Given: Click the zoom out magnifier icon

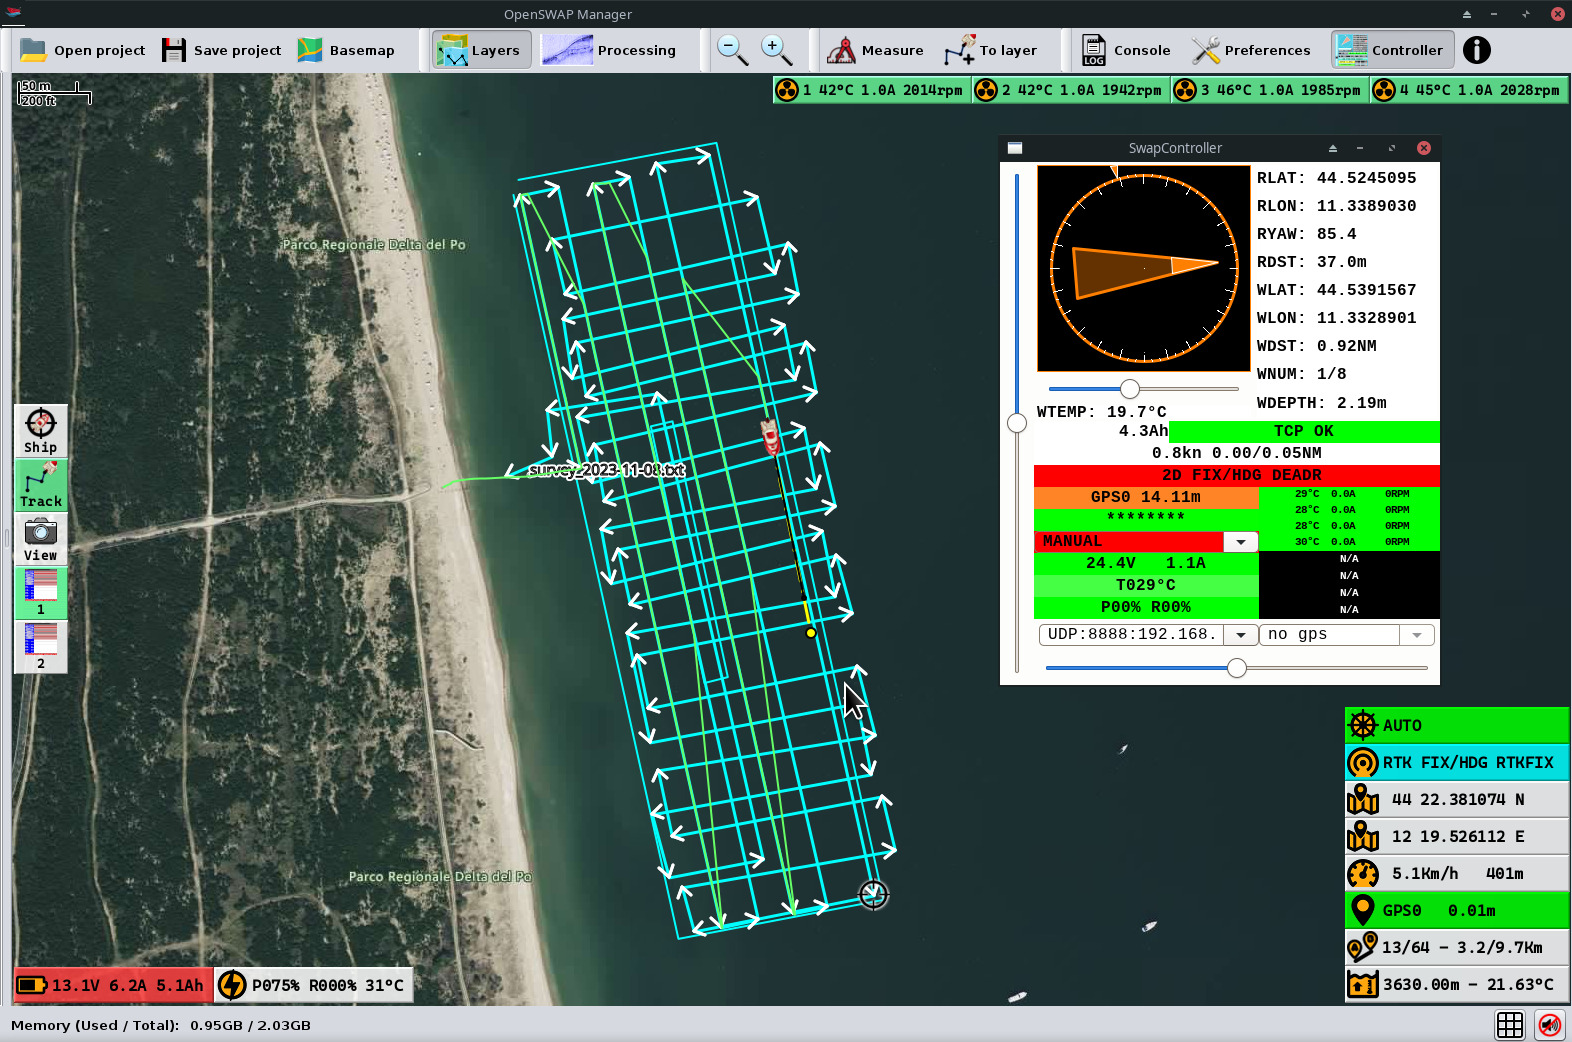Looking at the screenshot, I should 732,50.
